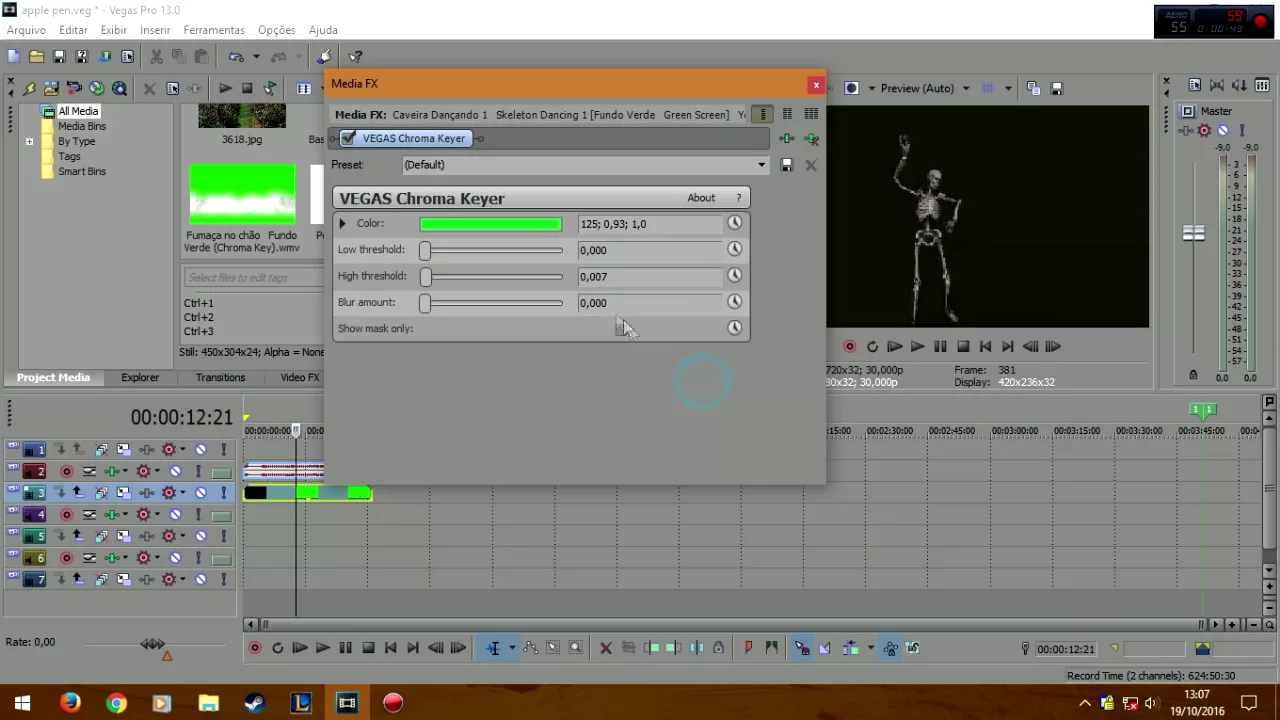Viewport: 1280px width, 720px height.
Task: Select the All Media folder
Action: (x=77, y=111)
